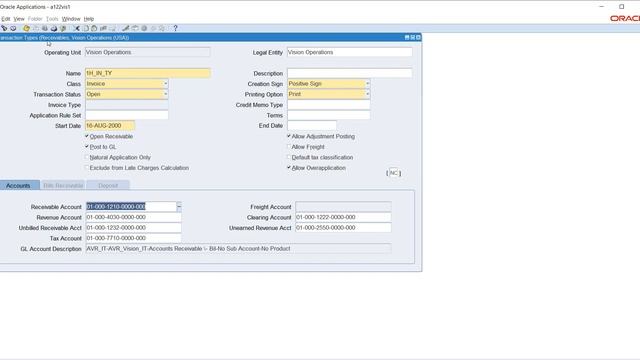
Task: Click the Folder Tools toolbar icon
Action: (x=162, y=28)
